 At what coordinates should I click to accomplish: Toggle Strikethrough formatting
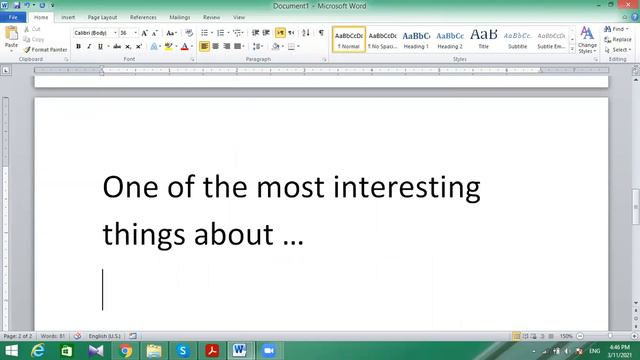tap(117, 47)
